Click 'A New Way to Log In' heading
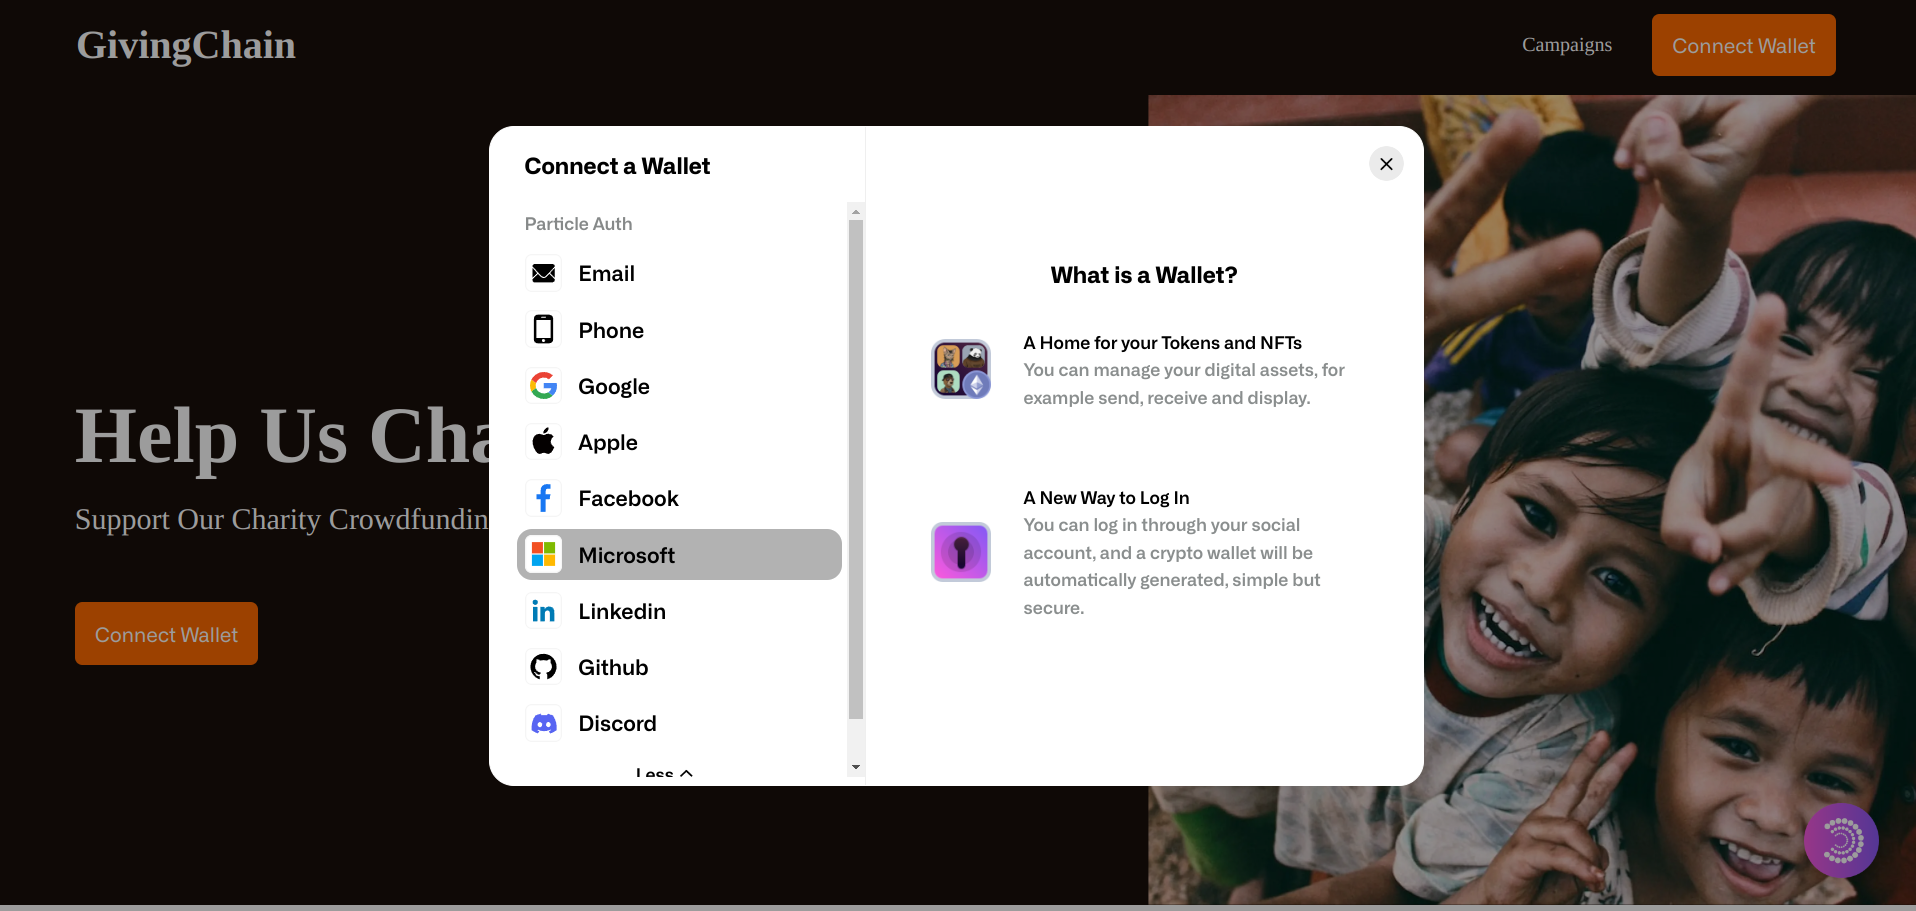This screenshot has width=1916, height=911. coord(1106,498)
